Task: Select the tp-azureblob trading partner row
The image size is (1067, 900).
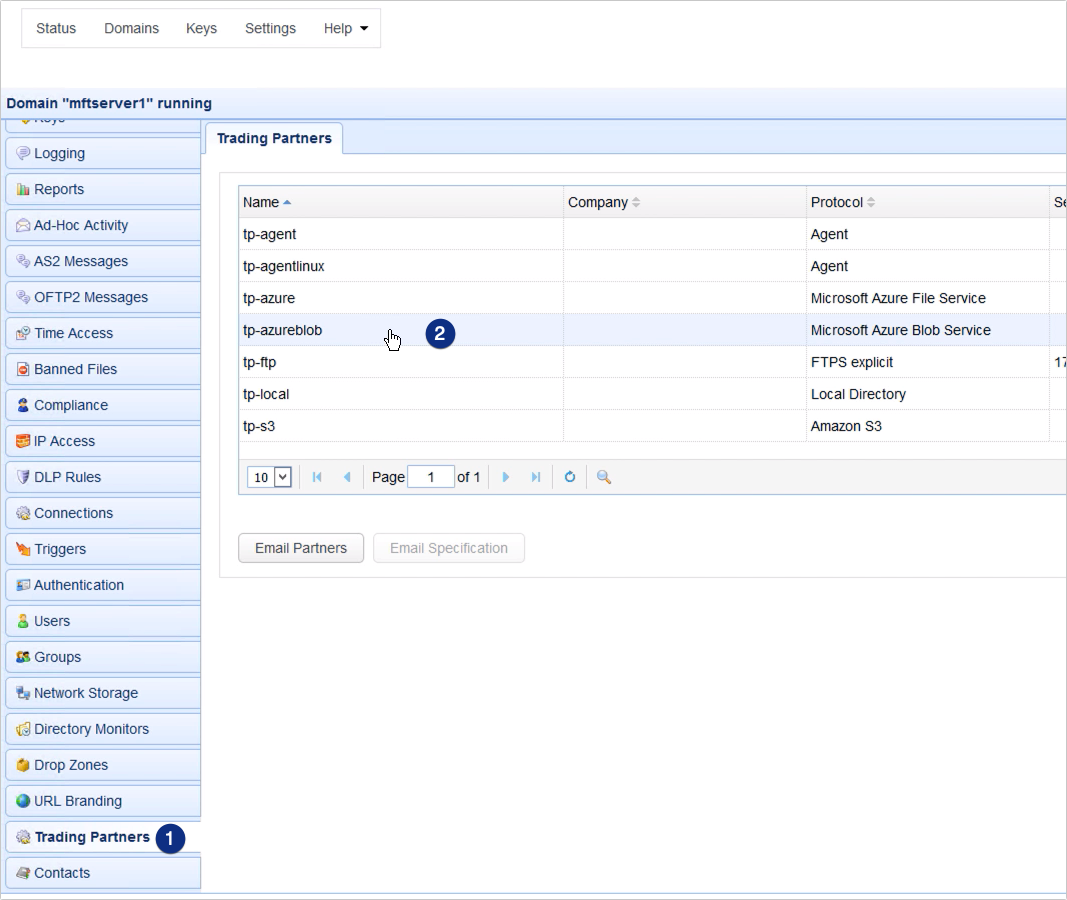Action: point(283,330)
